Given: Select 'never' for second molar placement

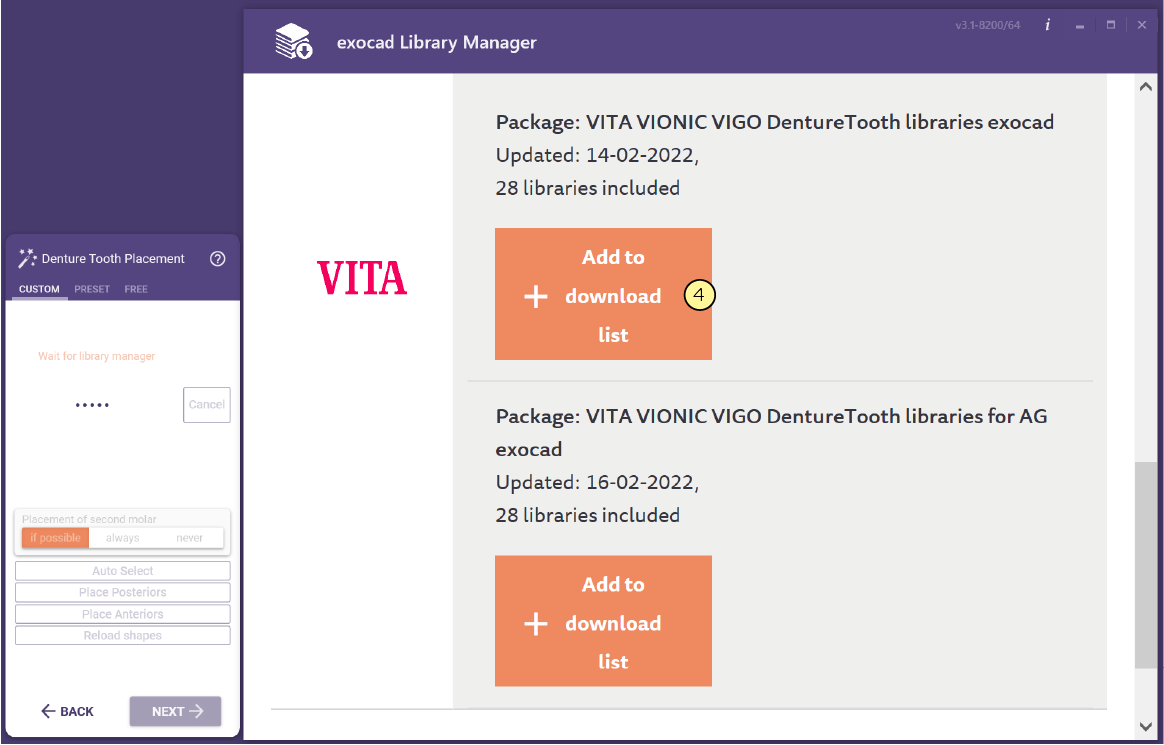Looking at the screenshot, I should [x=189, y=538].
